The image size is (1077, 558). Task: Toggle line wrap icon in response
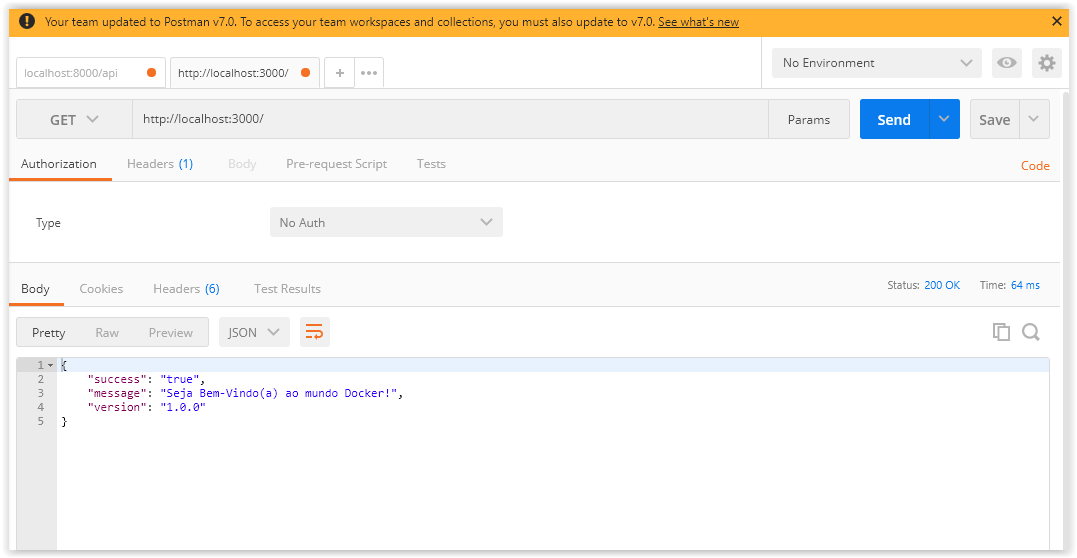tap(315, 332)
